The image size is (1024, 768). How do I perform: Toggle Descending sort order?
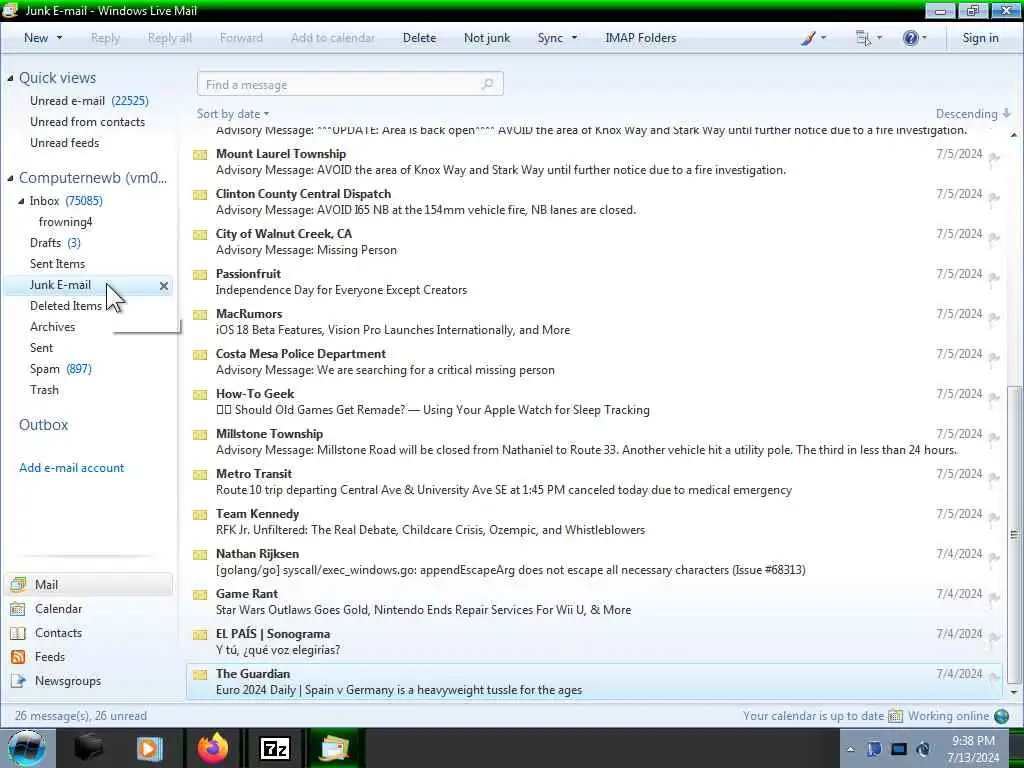[x=972, y=114]
